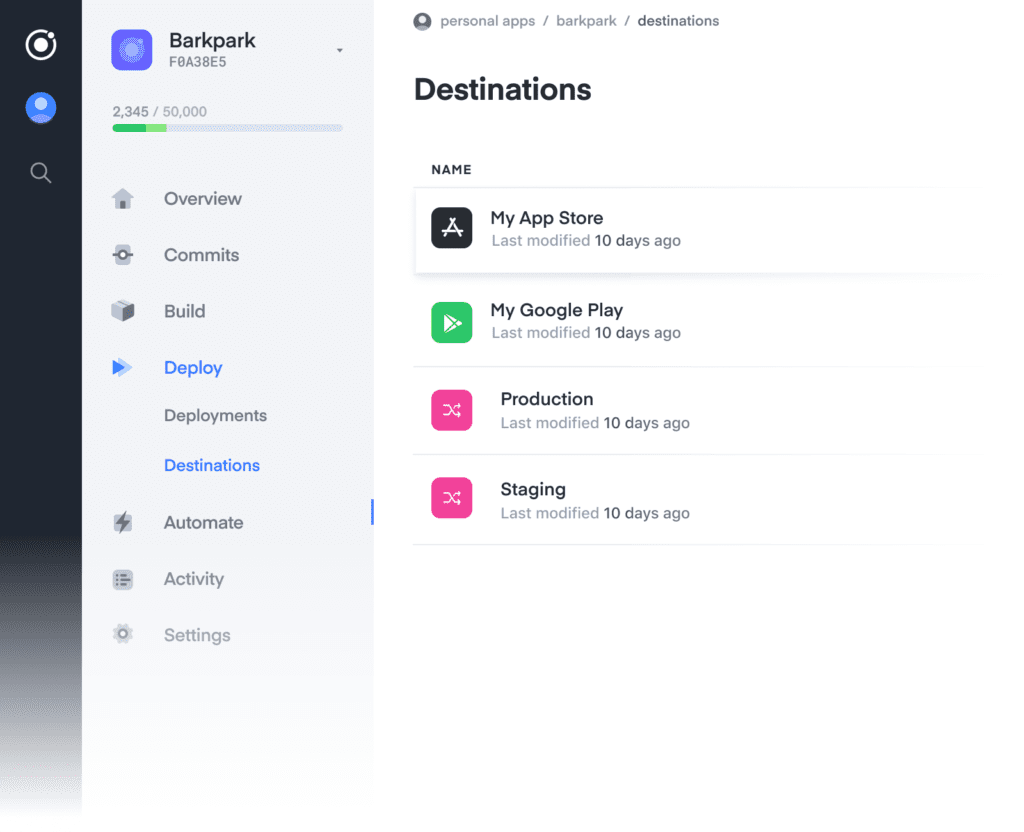Select Destinations in the Deploy section
The width and height of the screenshot is (1024, 832).
click(x=211, y=465)
